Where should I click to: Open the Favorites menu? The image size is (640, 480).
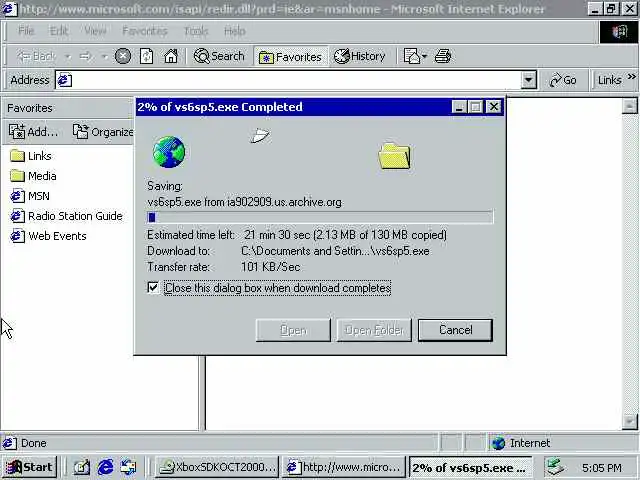tap(145, 31)
